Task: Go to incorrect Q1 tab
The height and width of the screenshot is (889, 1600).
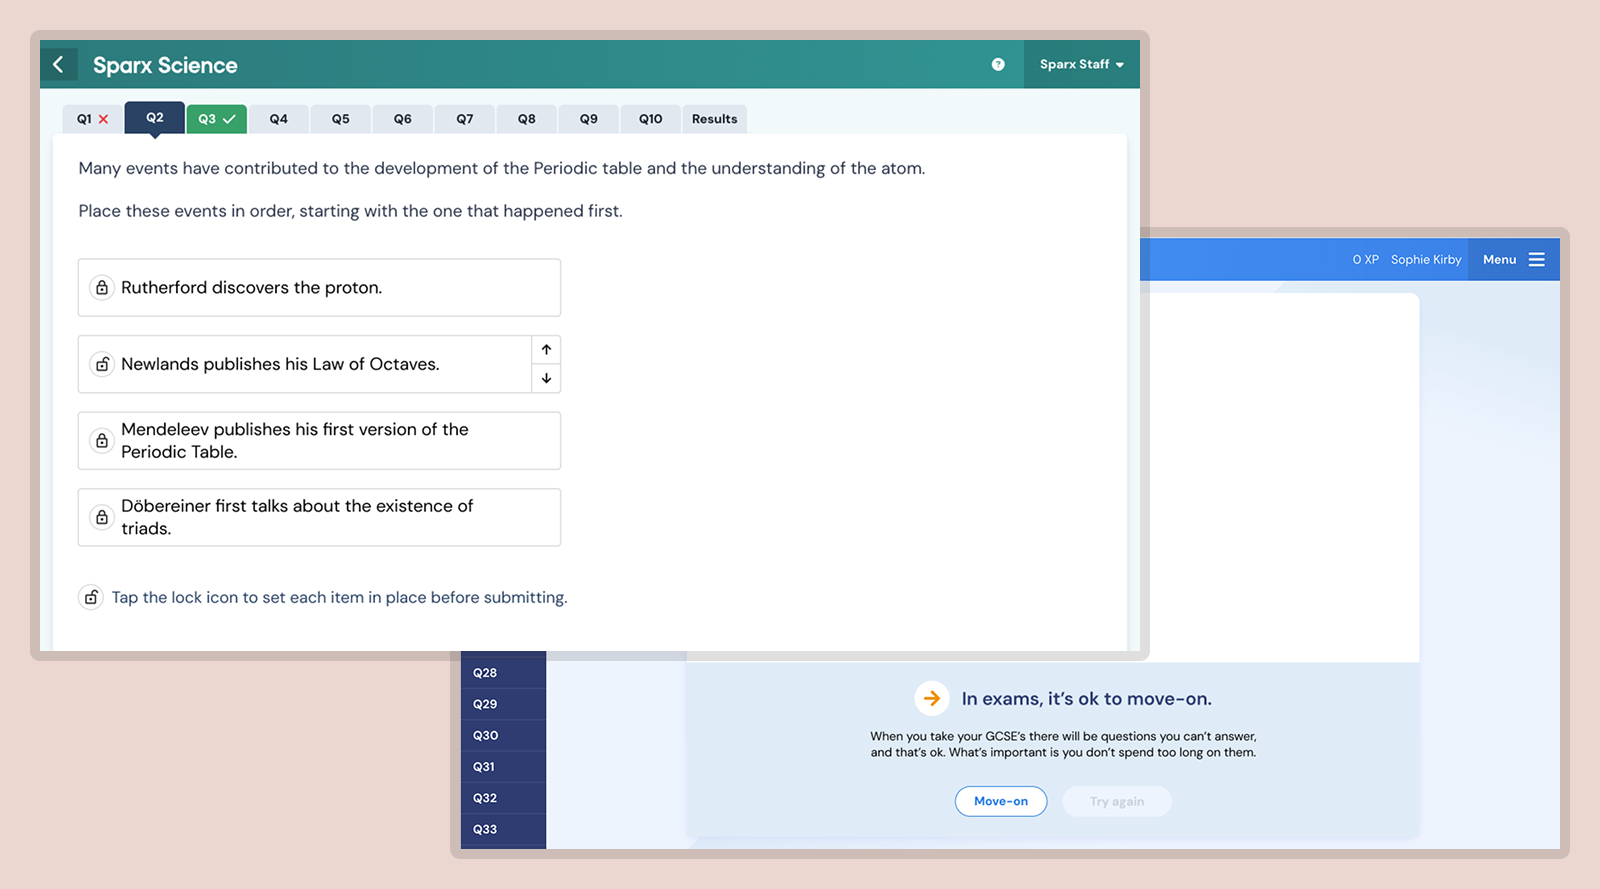Action: click(92, 119)
